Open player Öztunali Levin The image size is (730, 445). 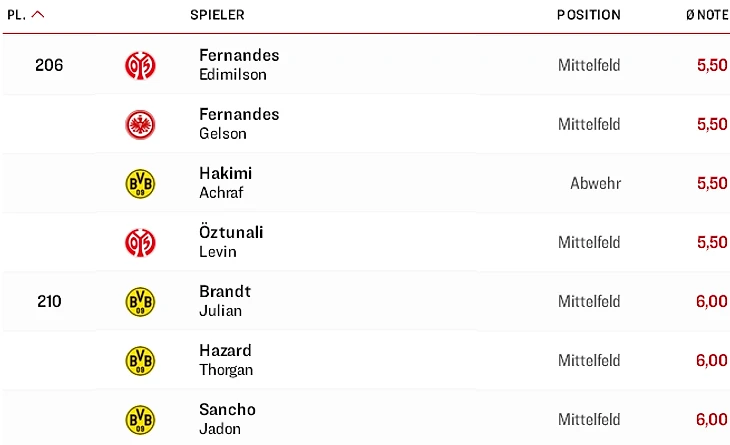click(x=231, y=242)
